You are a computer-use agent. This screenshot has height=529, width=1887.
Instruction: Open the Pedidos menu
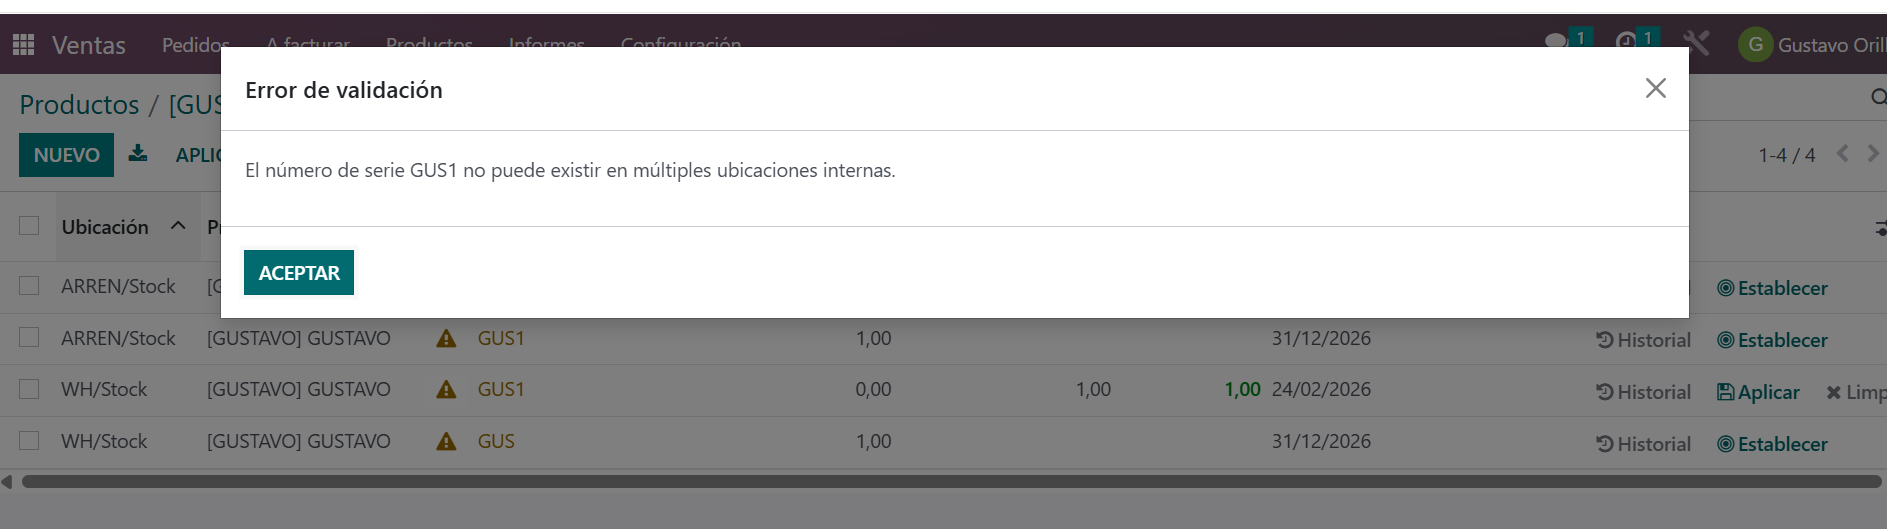click(195, 45)
